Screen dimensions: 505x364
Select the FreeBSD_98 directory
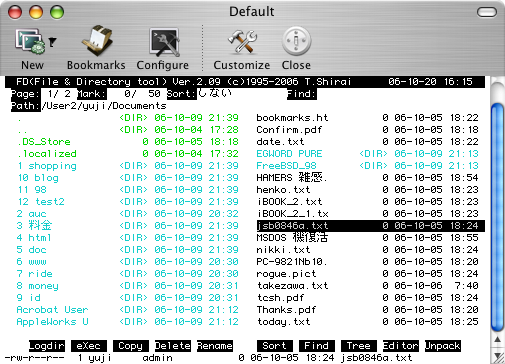368,166
